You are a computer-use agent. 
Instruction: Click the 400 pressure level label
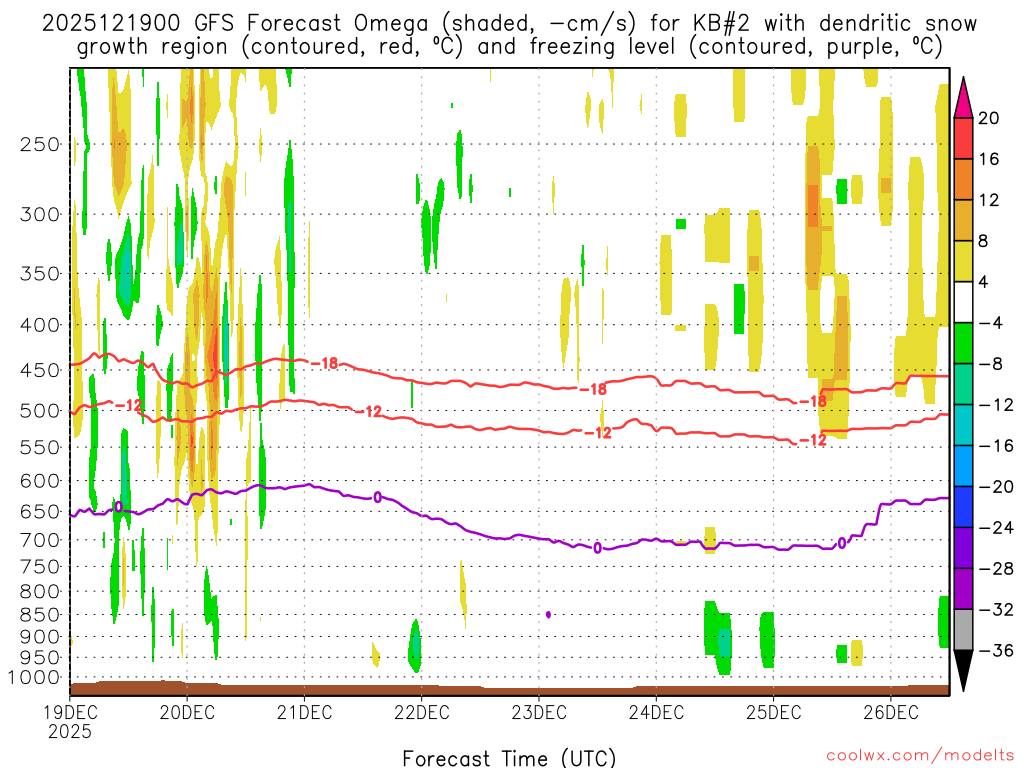point(40,325)
